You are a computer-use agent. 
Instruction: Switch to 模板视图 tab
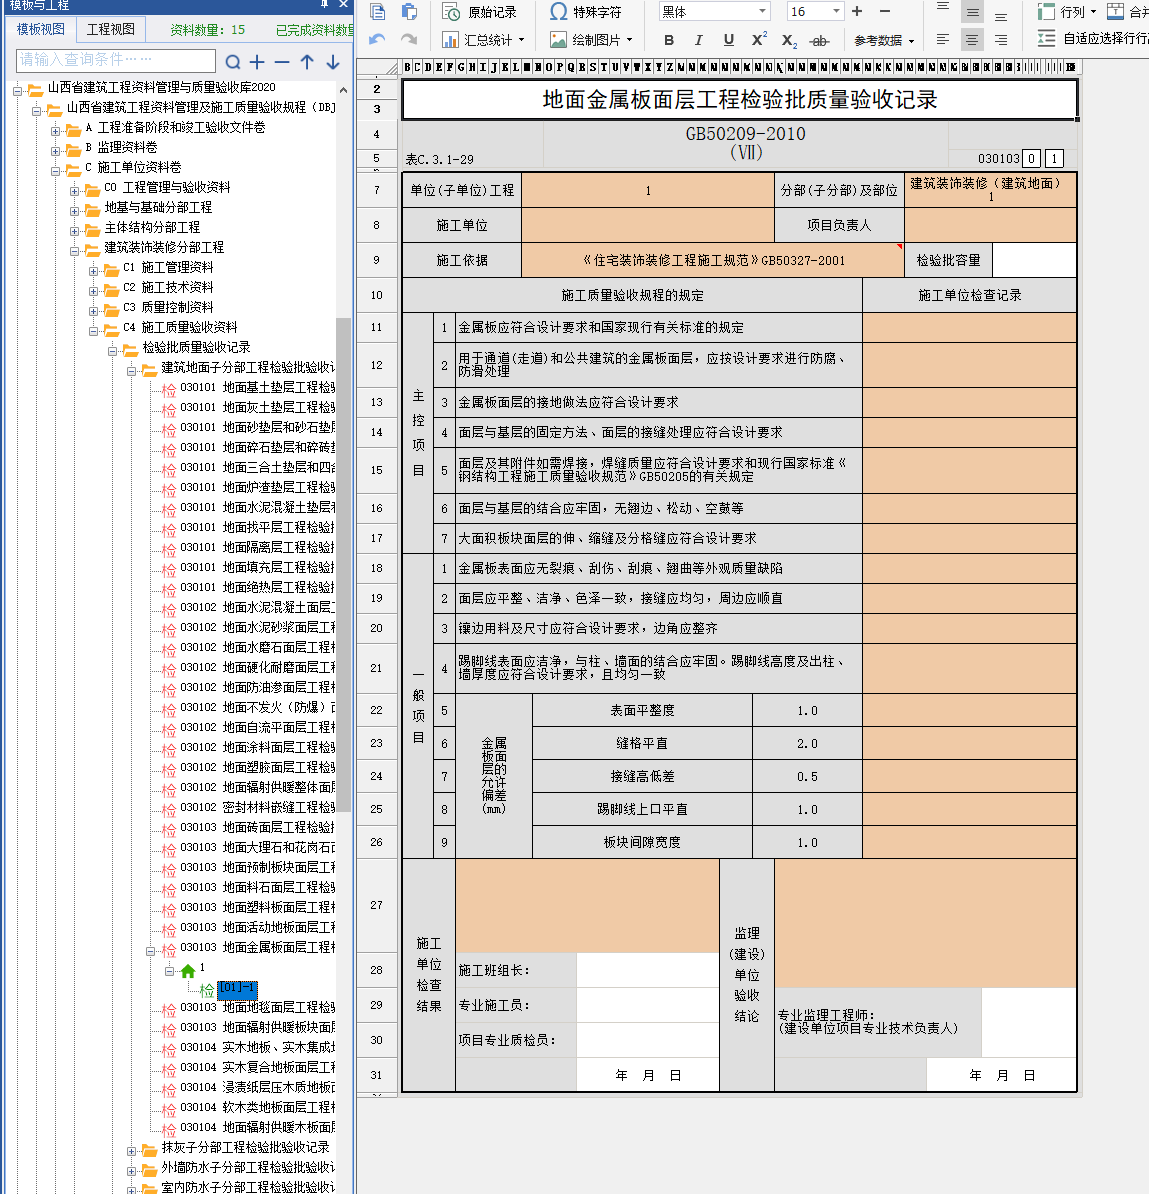point(40,29)
